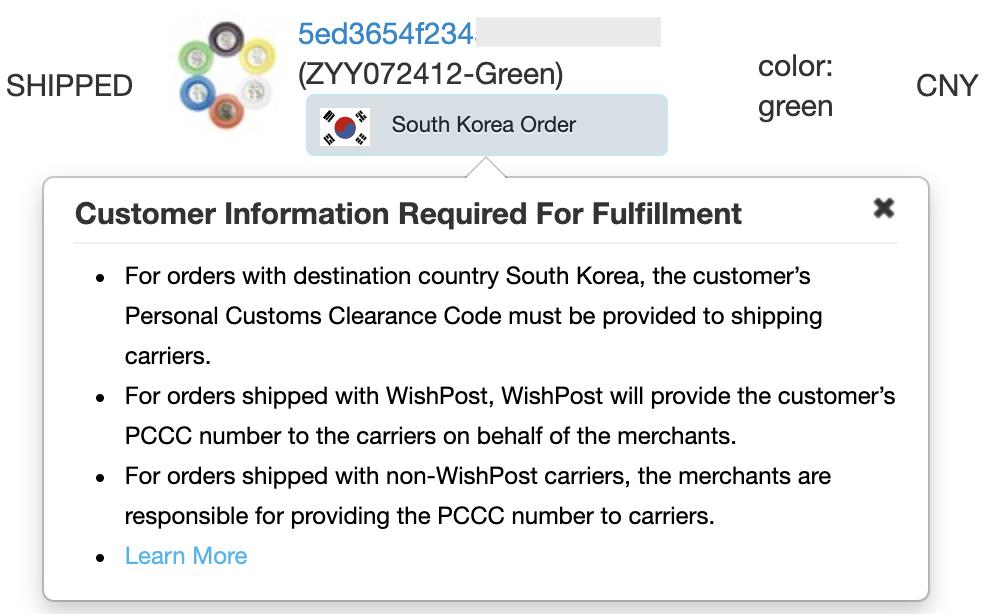The image size is (986, 614).
Task: Select the SHIPPED status label
Action: click(69, 86)
